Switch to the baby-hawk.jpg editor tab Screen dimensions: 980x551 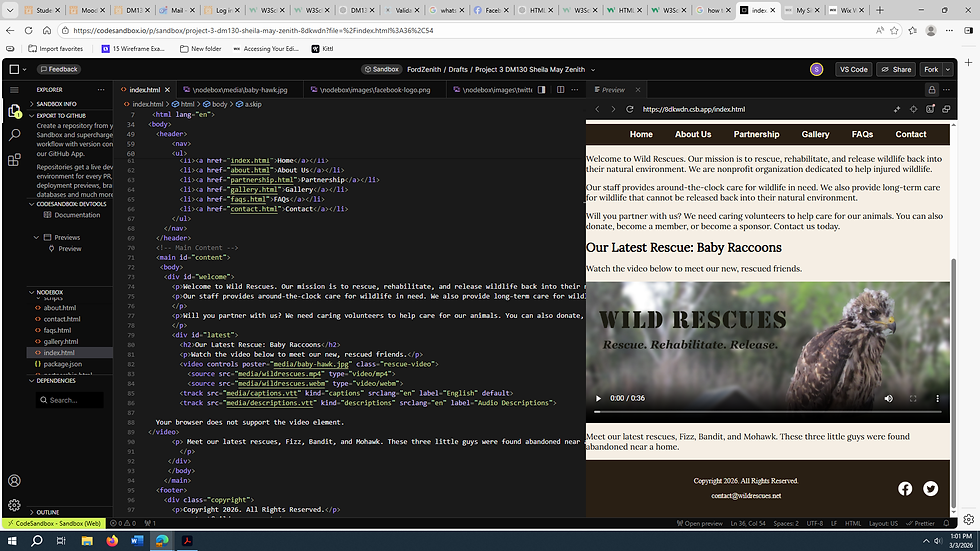(239, 90)
